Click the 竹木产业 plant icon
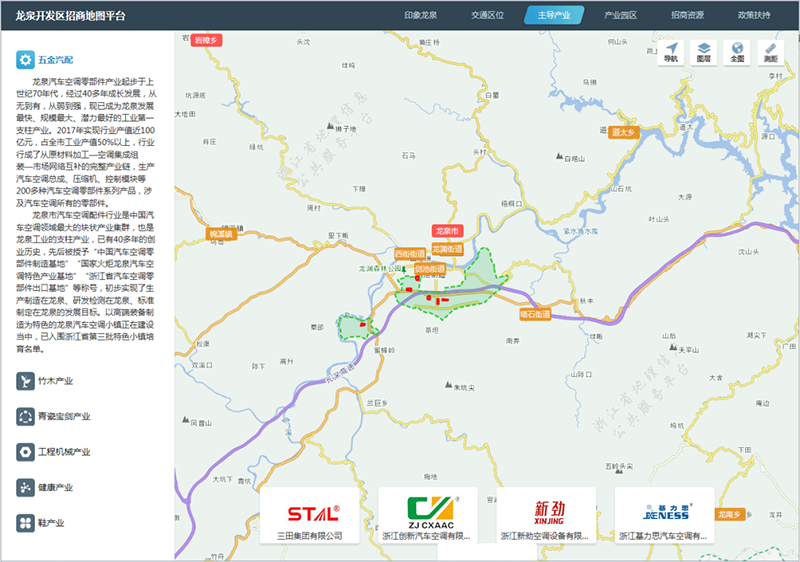This screenshot has height=562, width=800. coord(25,381)
